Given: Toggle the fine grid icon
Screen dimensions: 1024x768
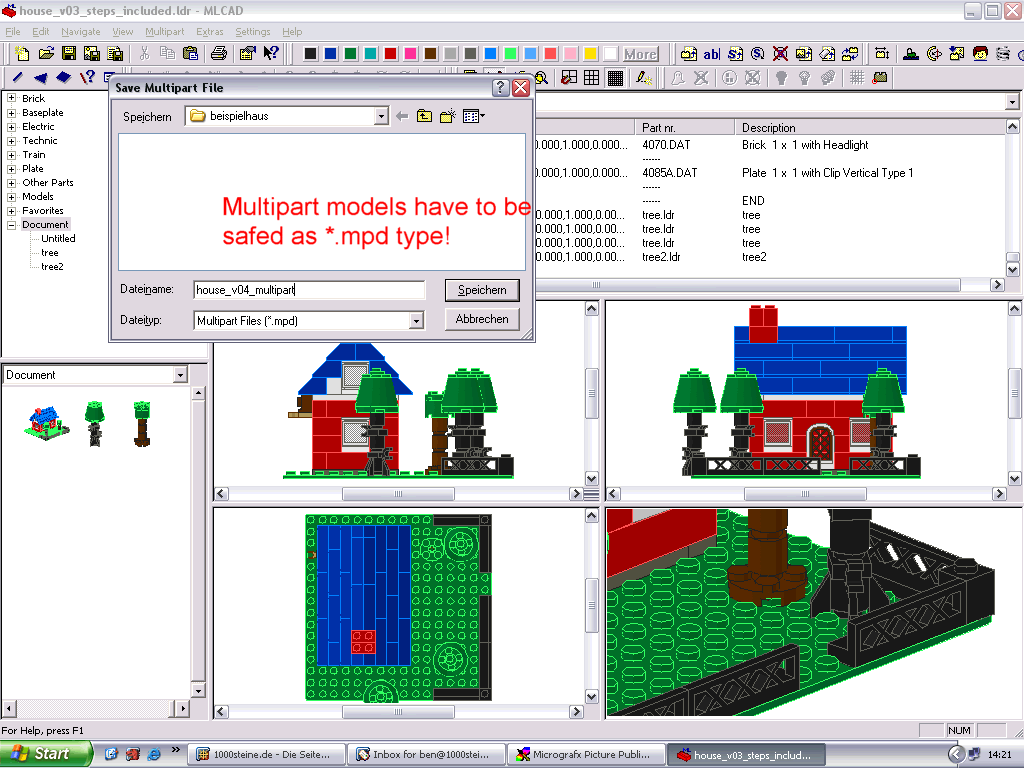Looking at the screenshot, I should pyautogui.click(x=615, y=78).
